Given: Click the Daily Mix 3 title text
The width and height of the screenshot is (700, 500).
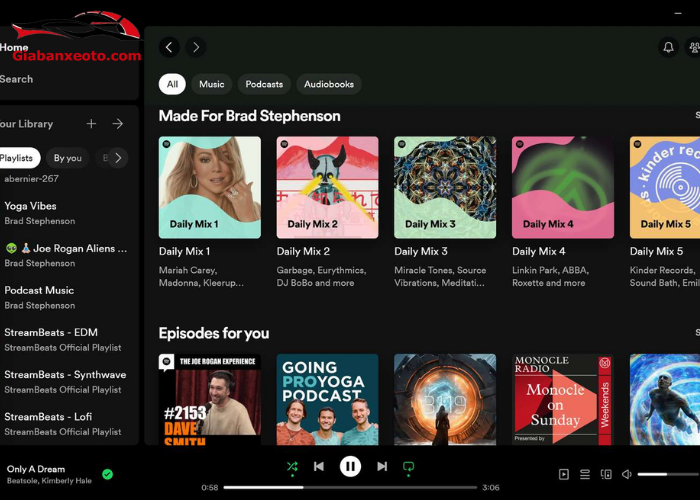Looking at the screenshot, I should 421,251.
